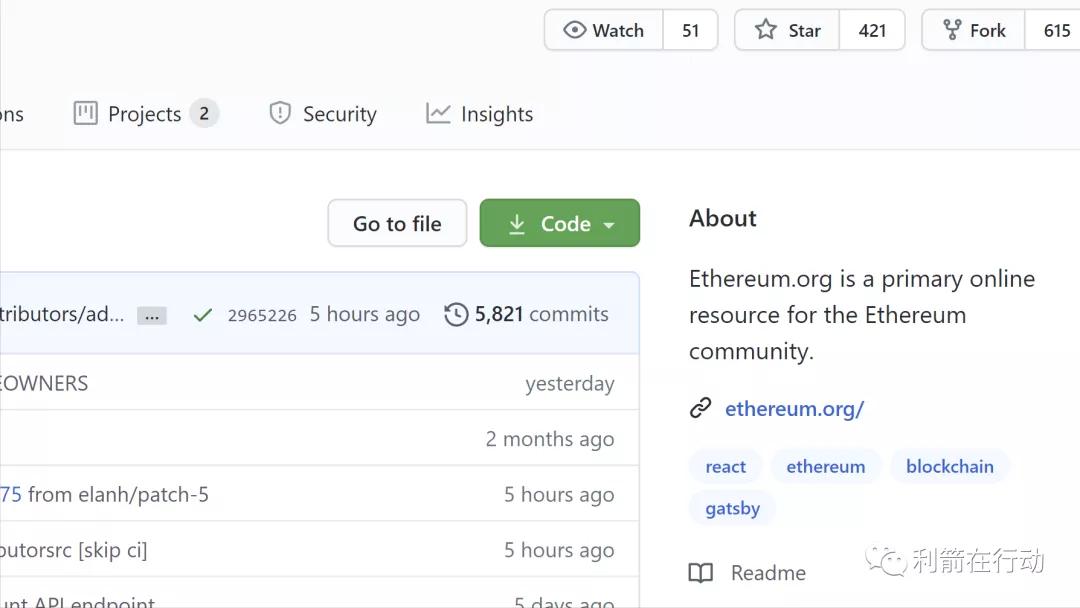Expand the green Code dropdown
The height and width of the screenshot is (608, 1080).
(x=560, y=223)
